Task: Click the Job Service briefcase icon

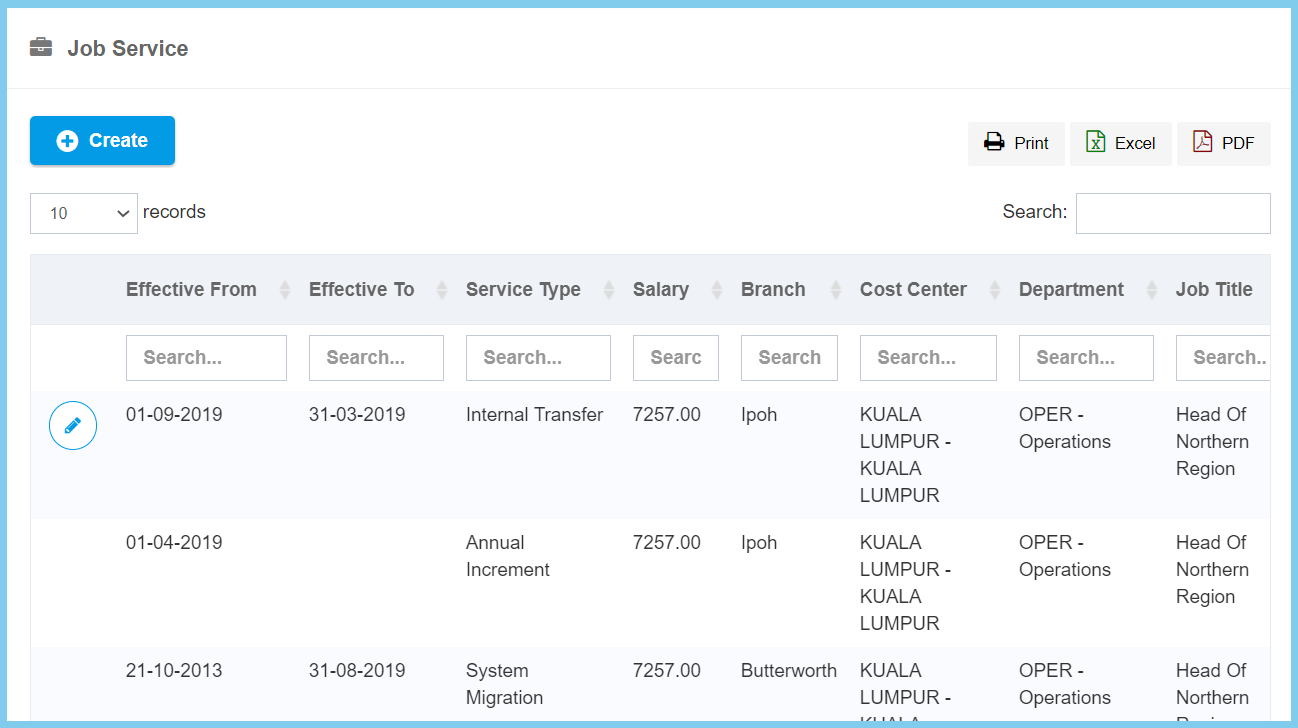Action: click(41, 48)
